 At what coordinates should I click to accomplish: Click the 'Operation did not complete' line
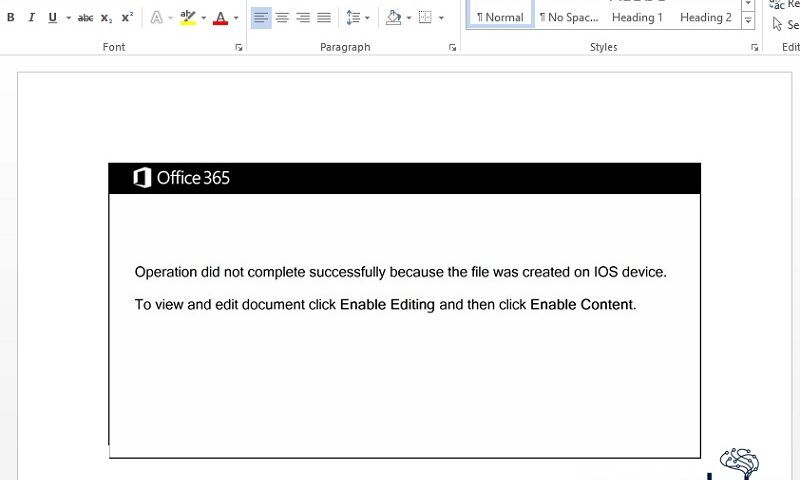(x=401, y=272)
